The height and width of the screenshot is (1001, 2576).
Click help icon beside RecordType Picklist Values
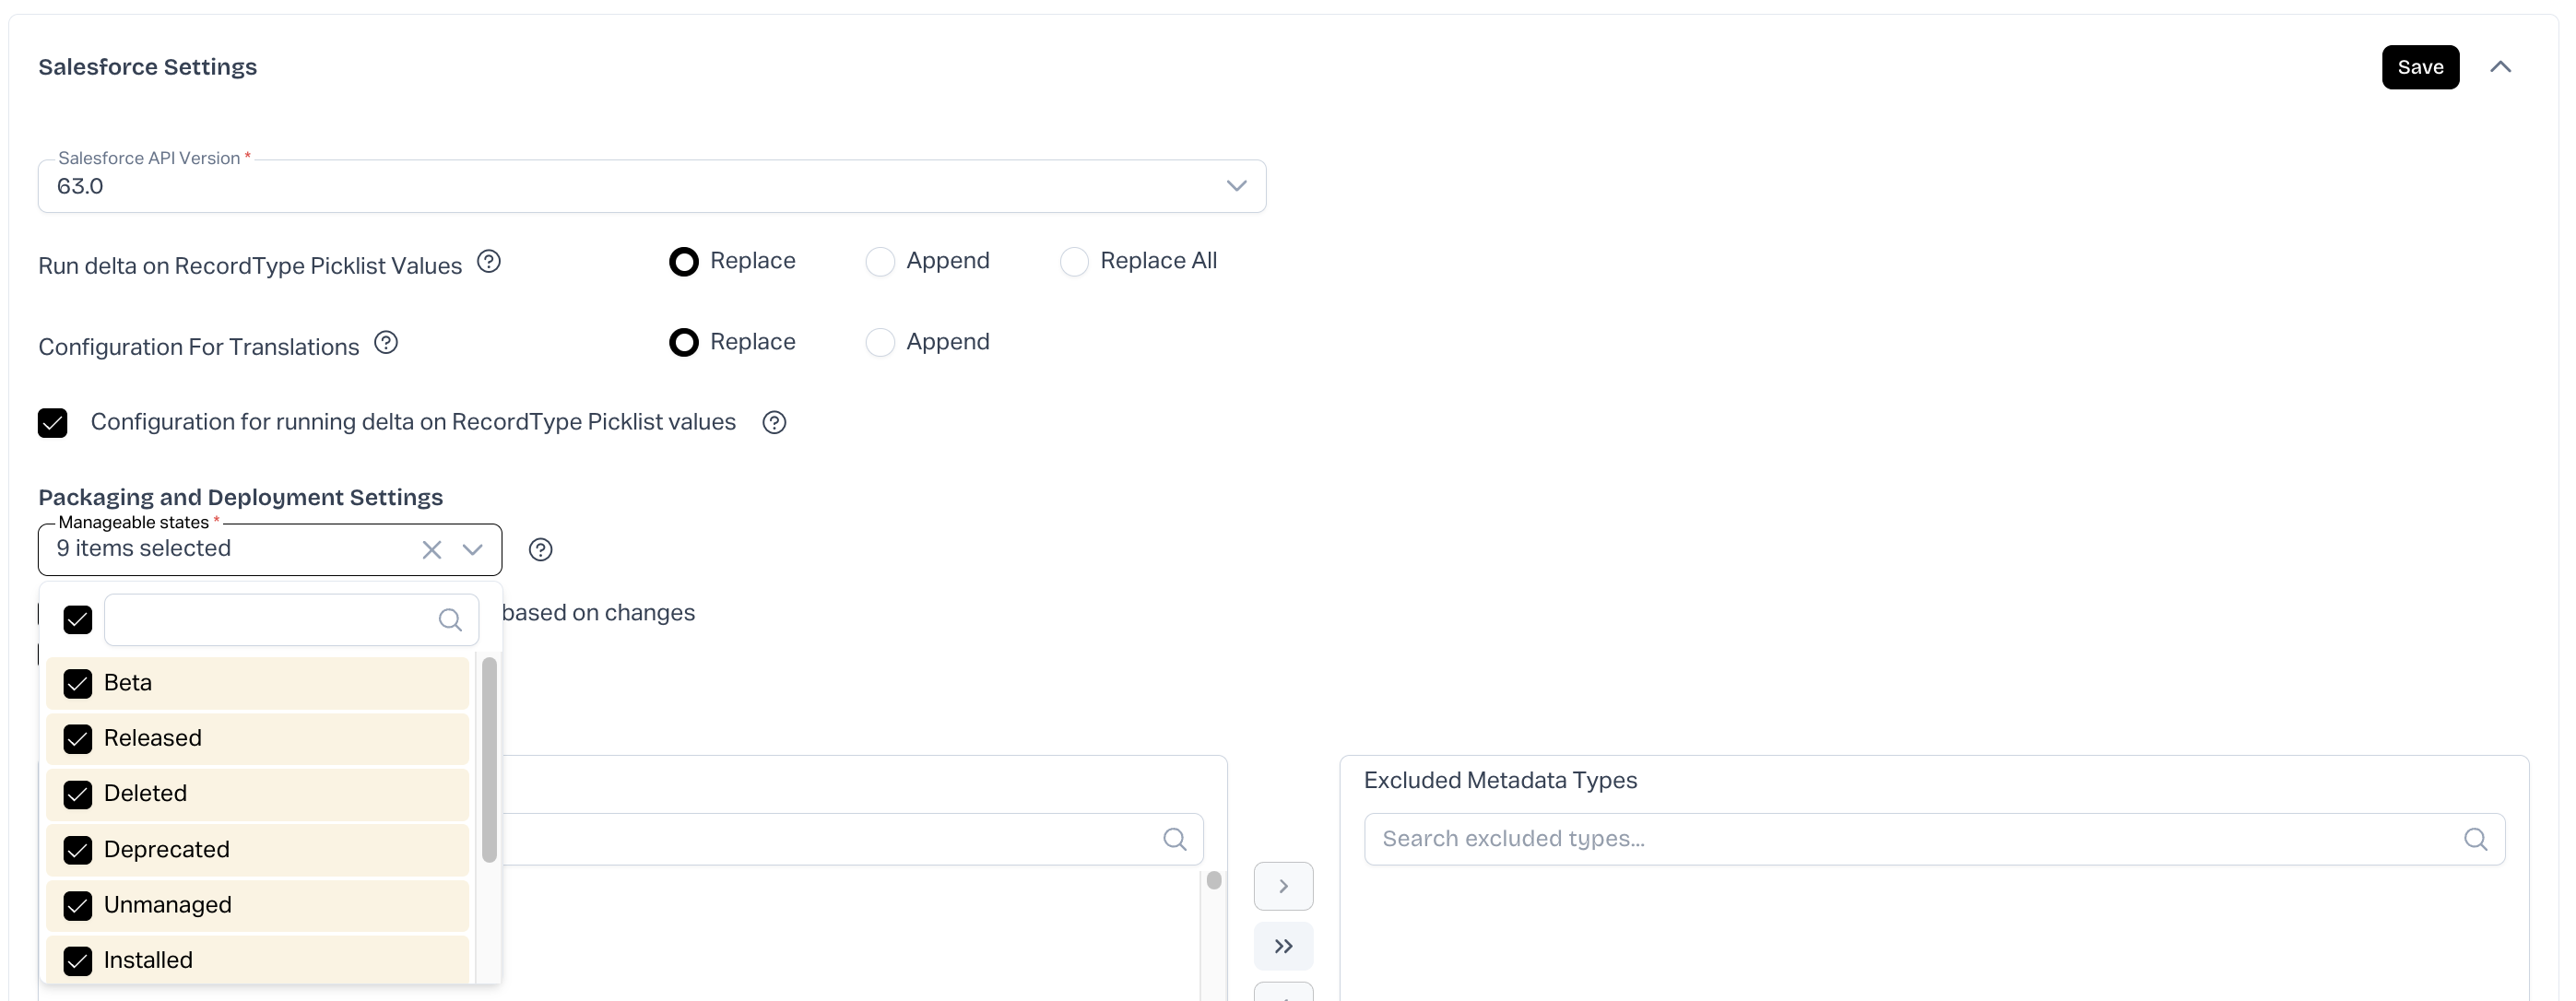[x=488, y=262]
